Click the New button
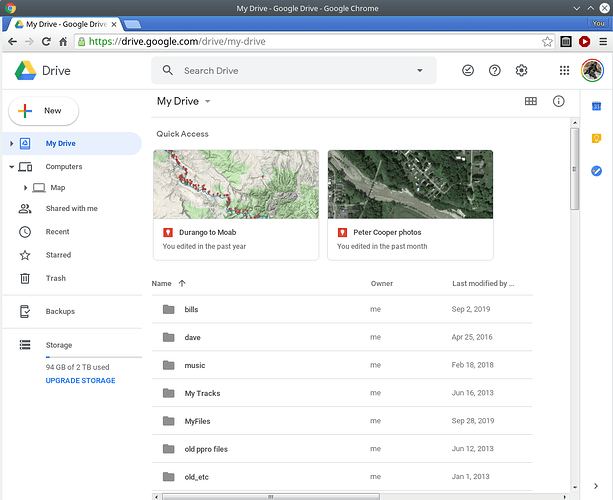 [x=43, y=111]
